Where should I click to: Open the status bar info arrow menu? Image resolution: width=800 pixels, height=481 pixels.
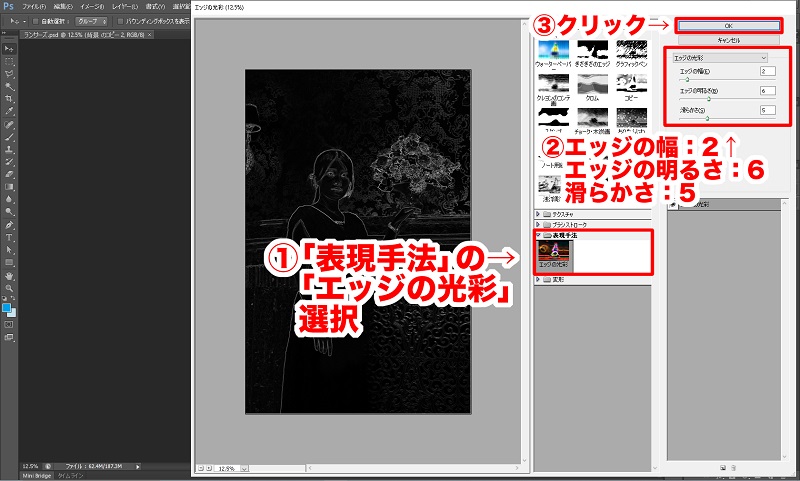click(137, 466)
